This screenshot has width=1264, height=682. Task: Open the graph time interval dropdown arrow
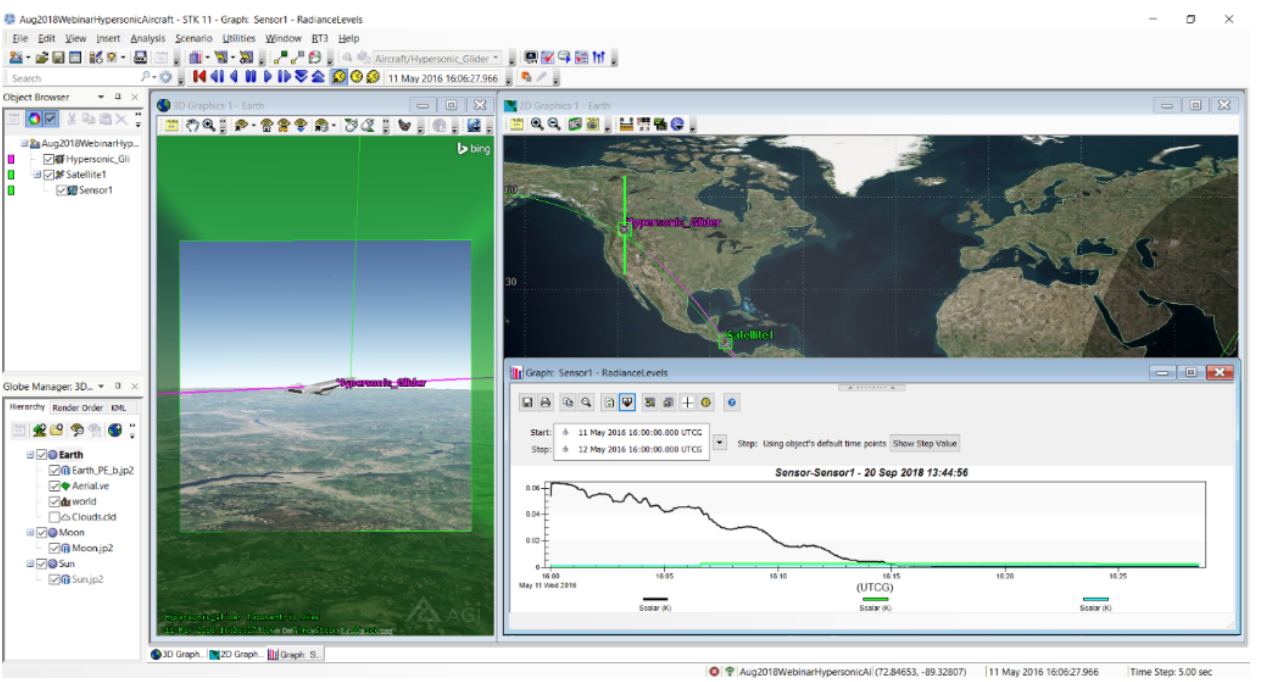pyautogui.click(x=719, y=442)
